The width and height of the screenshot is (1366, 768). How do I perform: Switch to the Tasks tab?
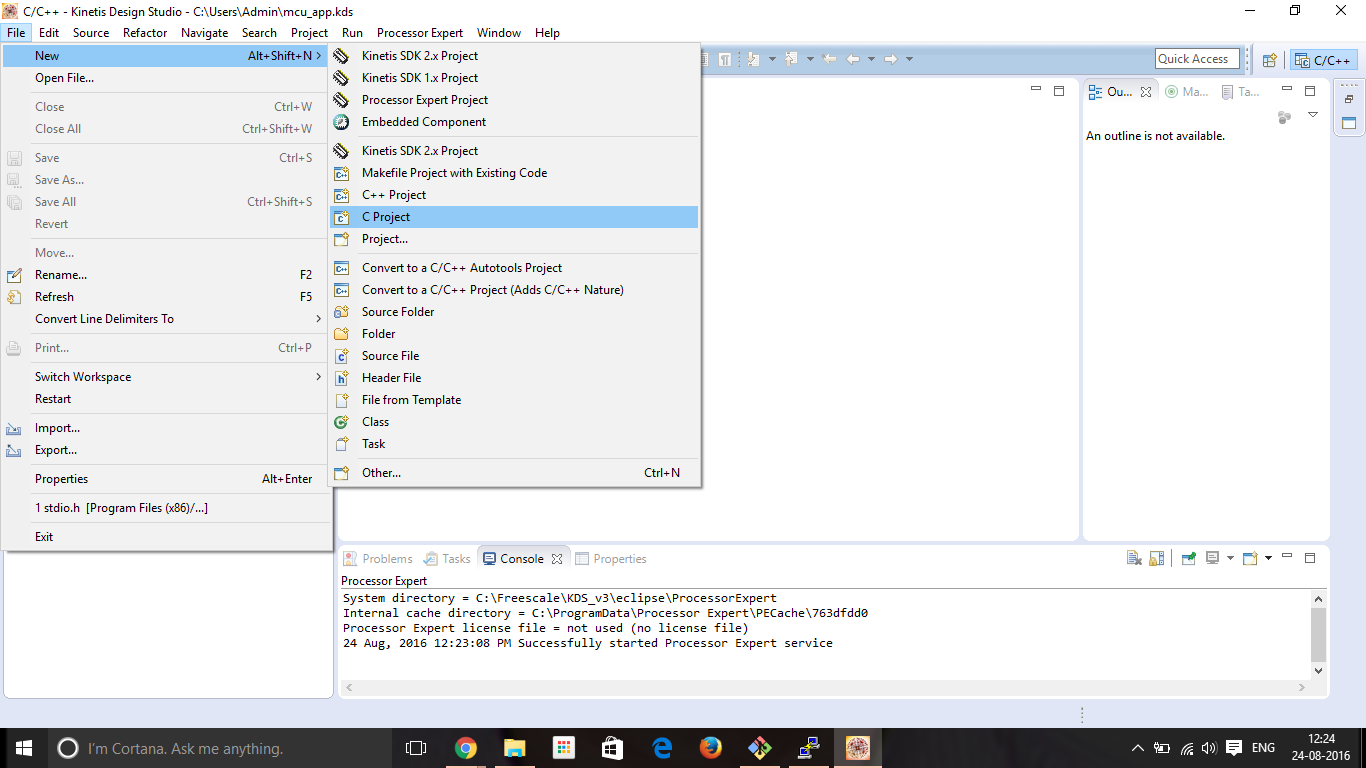tap(447, 559)
